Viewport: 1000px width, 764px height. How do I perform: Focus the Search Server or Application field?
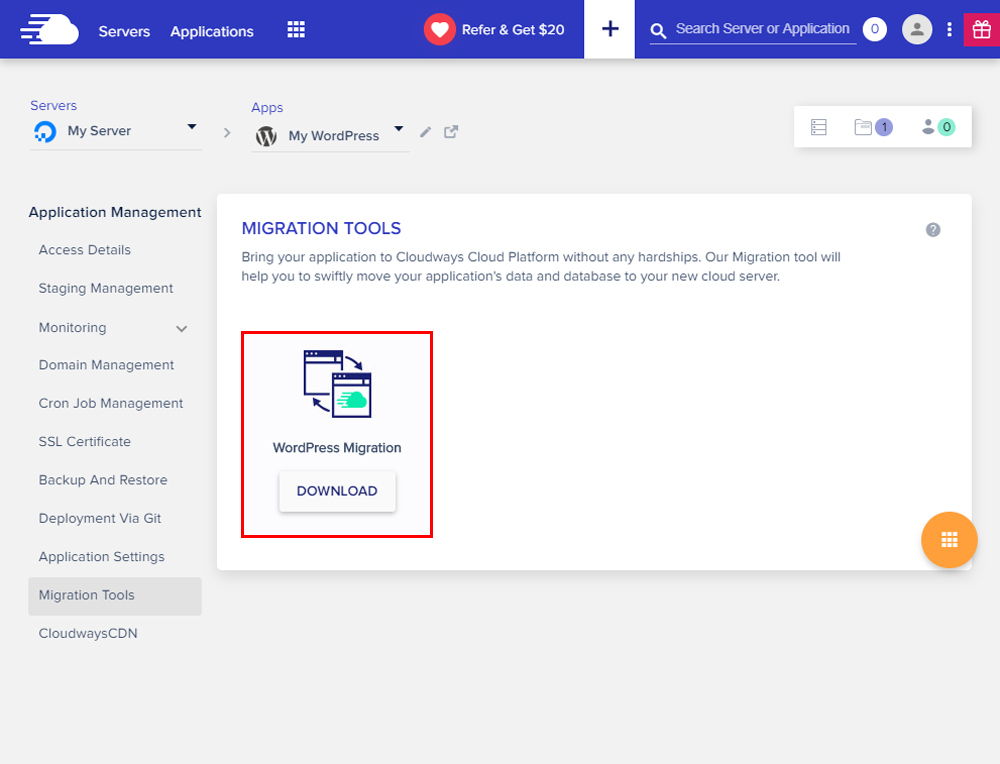(763, 29)
